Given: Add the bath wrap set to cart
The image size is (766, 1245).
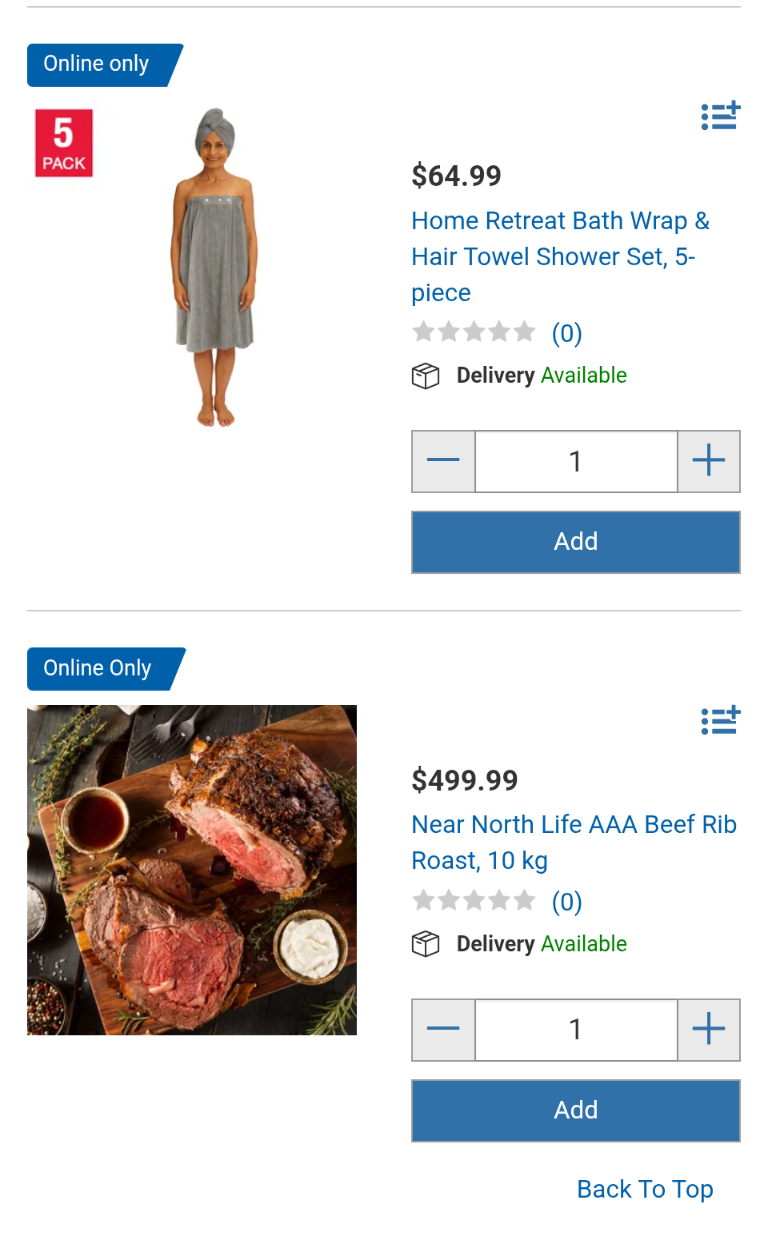Looking at the screenshot, I should (x=576, y=542).
